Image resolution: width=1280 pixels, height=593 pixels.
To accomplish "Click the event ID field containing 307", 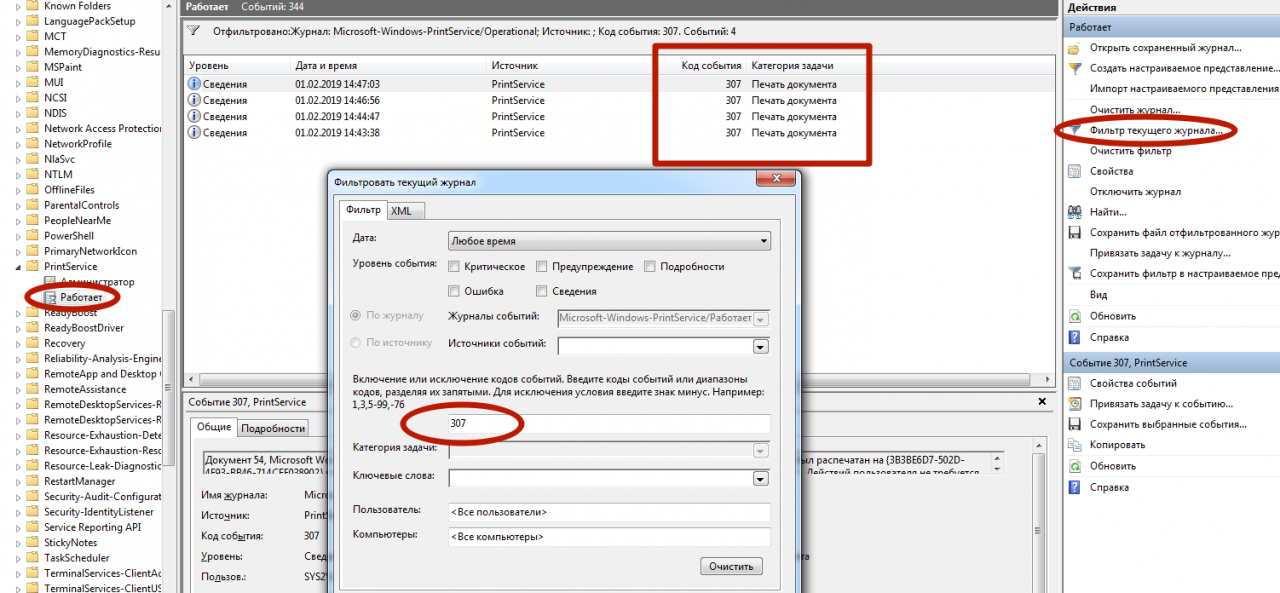I will 609,424.
